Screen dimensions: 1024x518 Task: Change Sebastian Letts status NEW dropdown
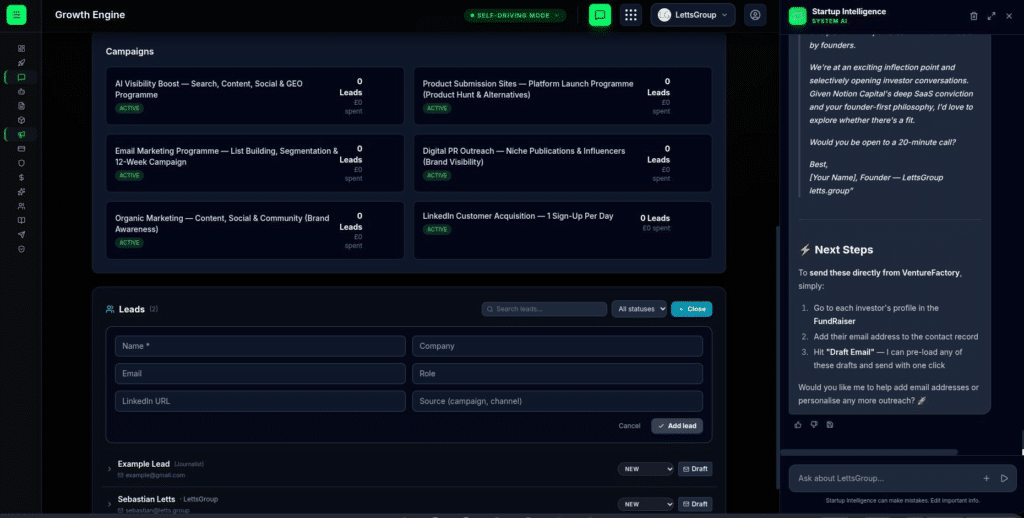click(x=645, y=504)
